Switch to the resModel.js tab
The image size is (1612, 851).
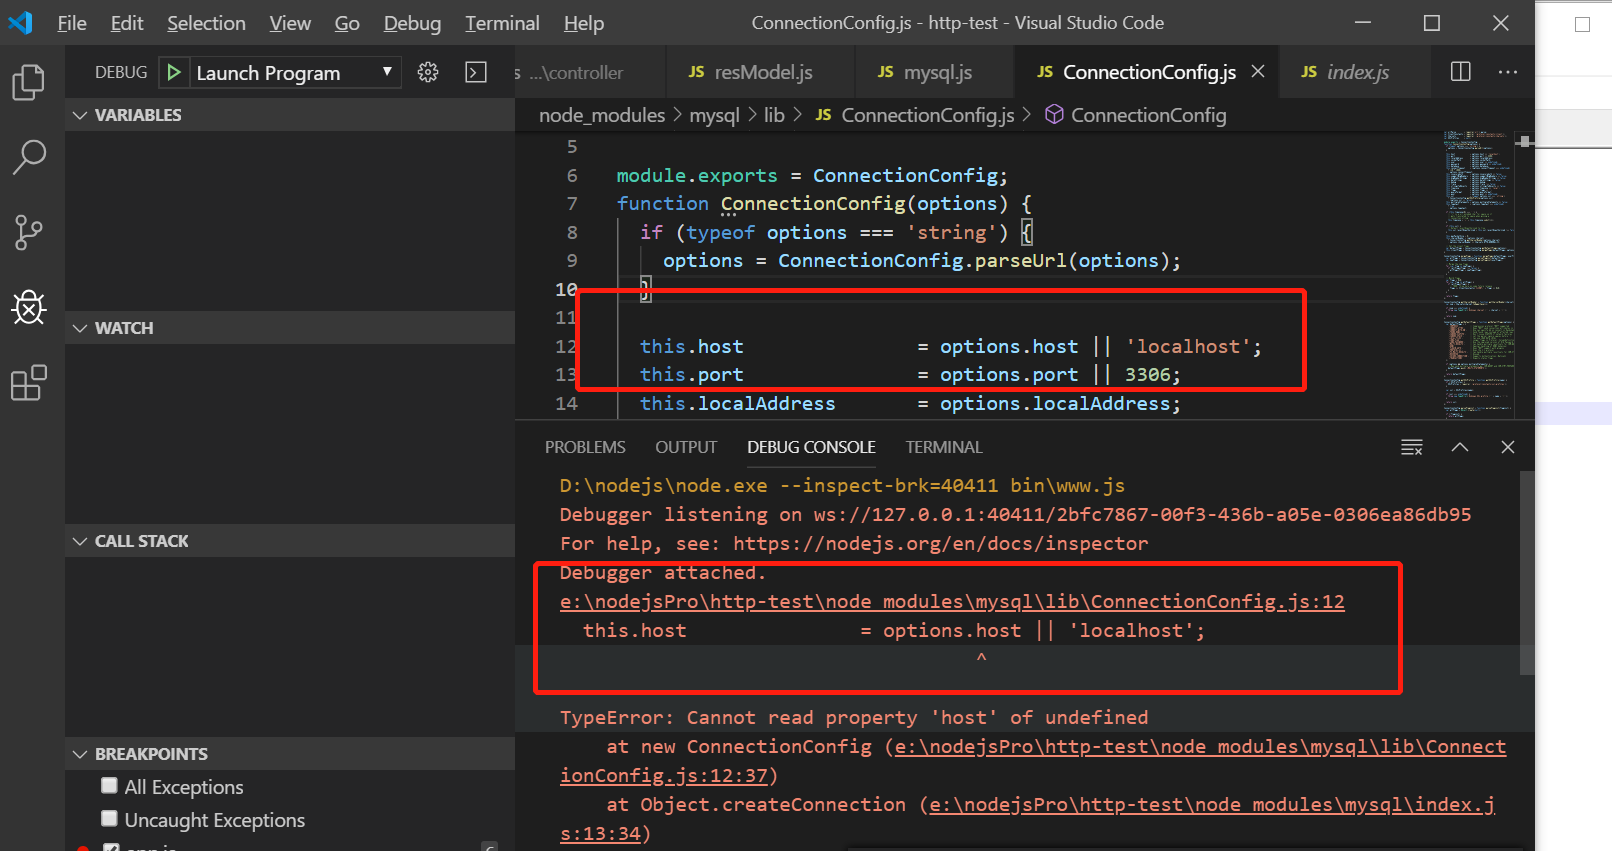click(760, 72)
